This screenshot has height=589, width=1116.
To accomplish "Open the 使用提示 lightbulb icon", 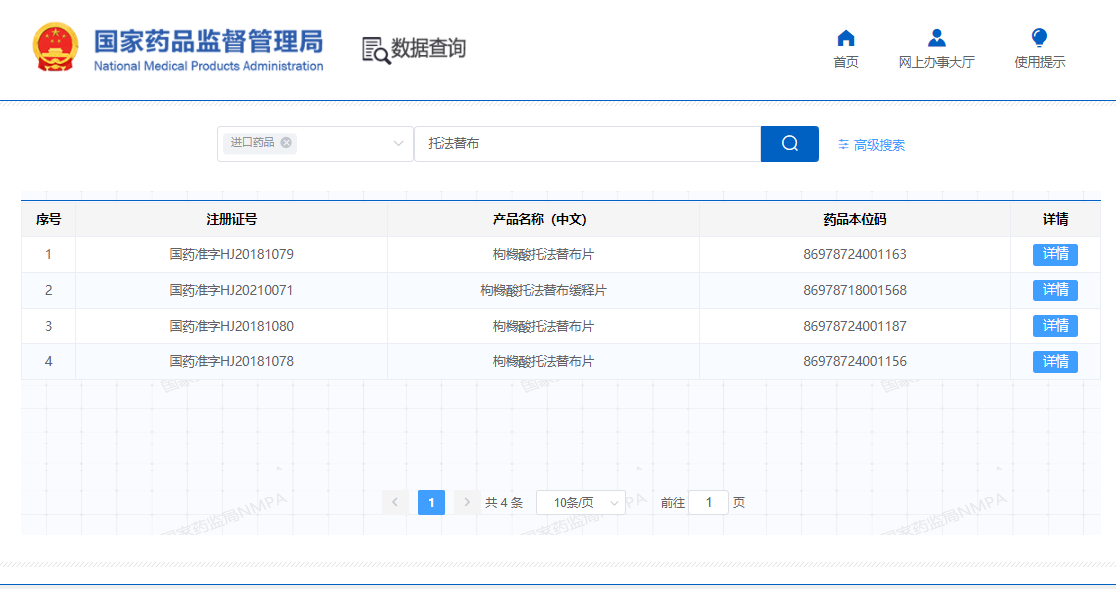I will 1039,38.
